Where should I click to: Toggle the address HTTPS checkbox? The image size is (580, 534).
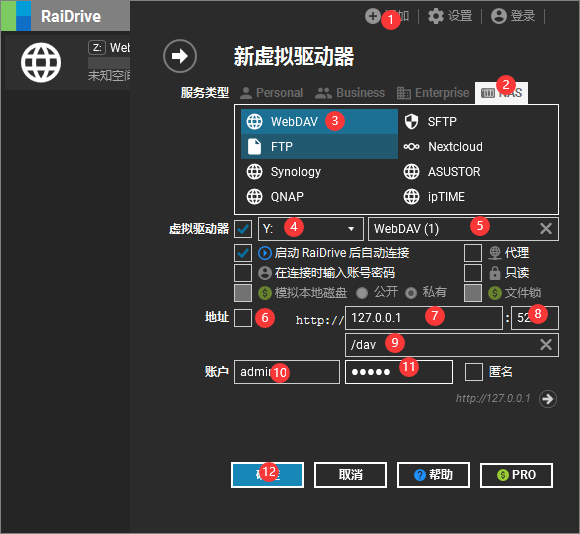243,318
